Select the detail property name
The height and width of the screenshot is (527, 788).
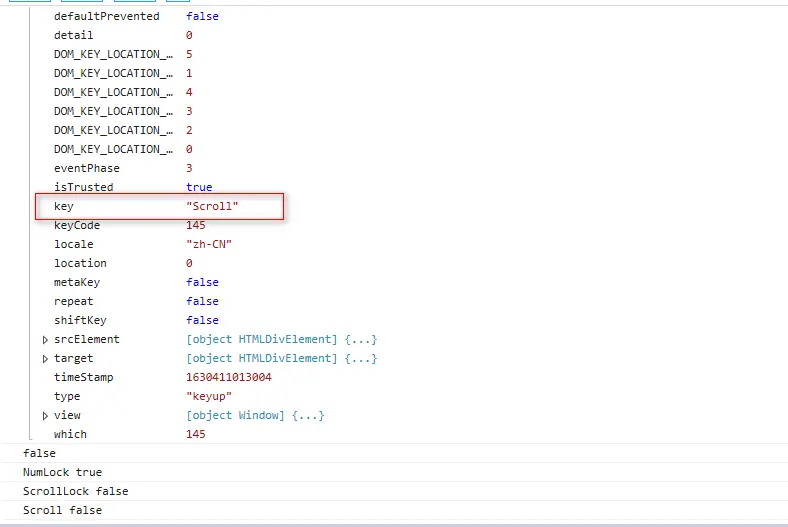point(73,36)
